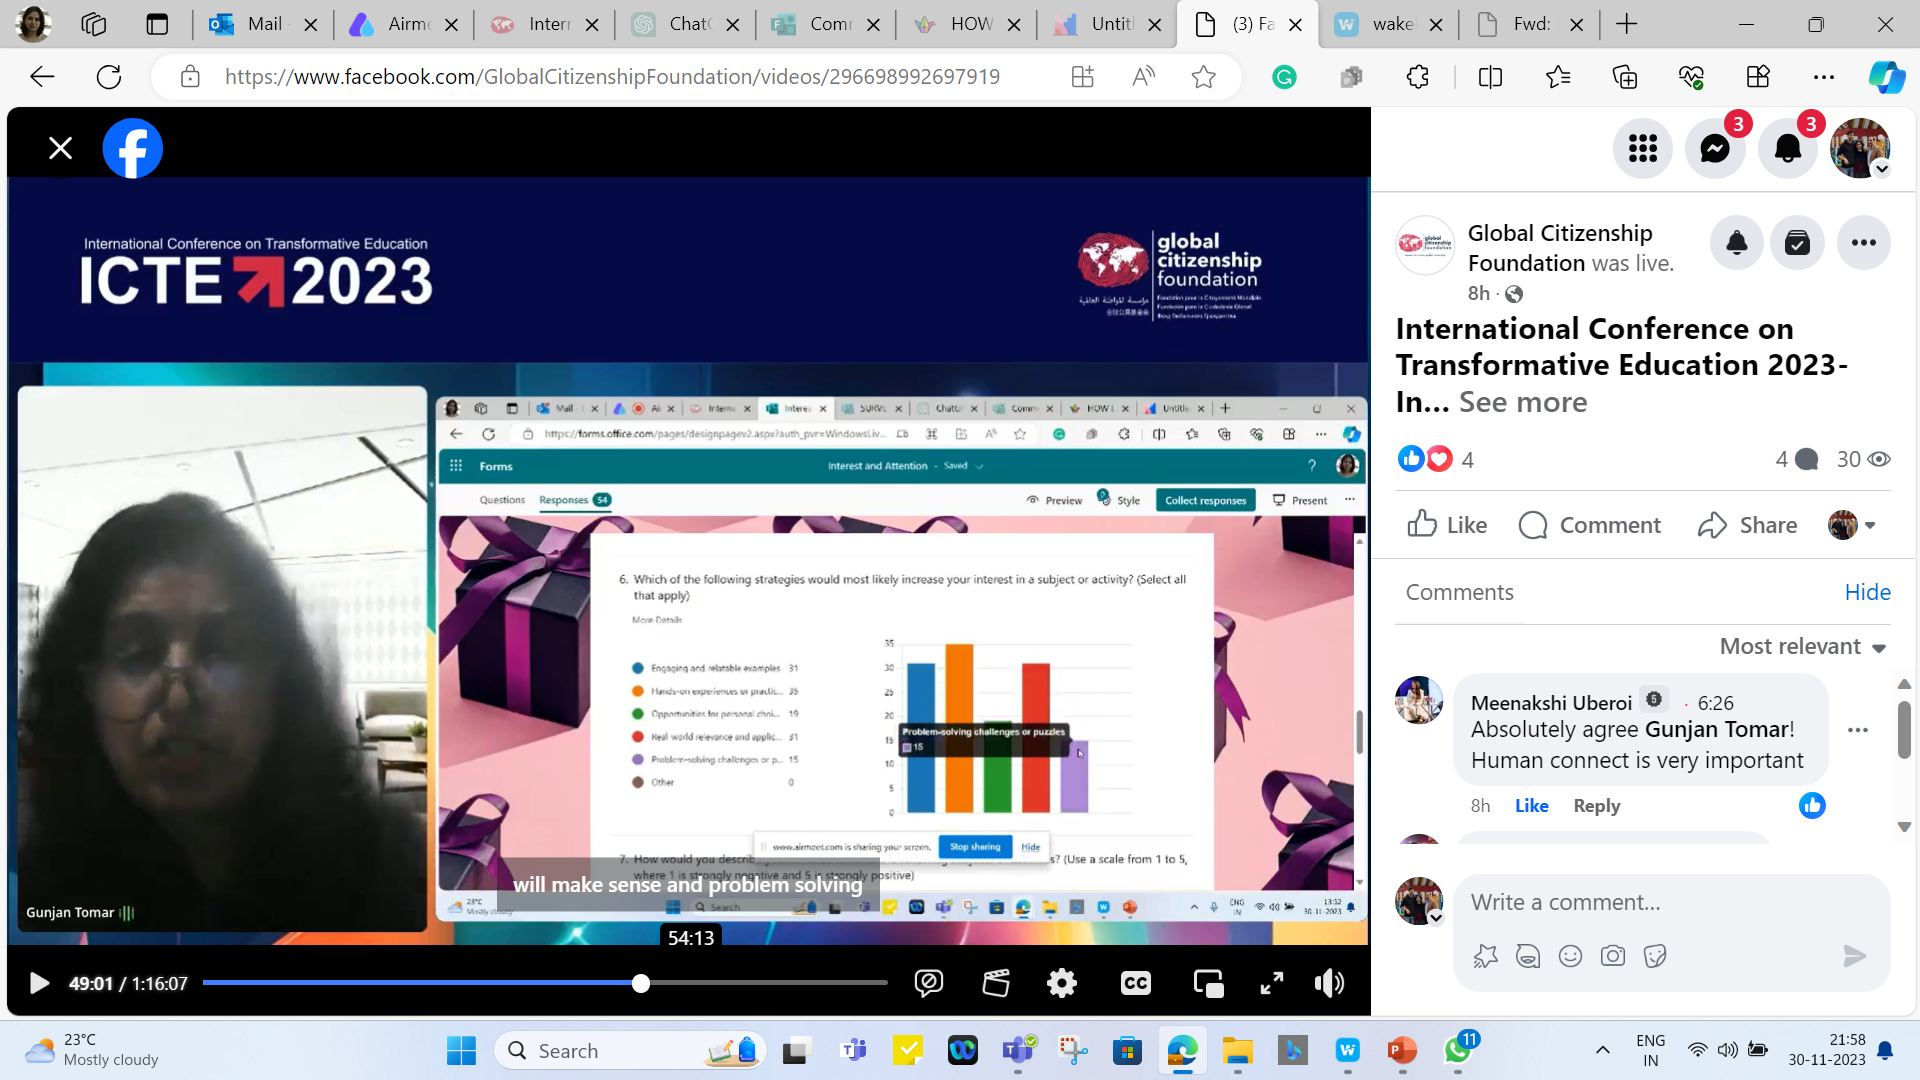
Task: Open options for Meenakshi's comment
Action: coord(1858,730)
